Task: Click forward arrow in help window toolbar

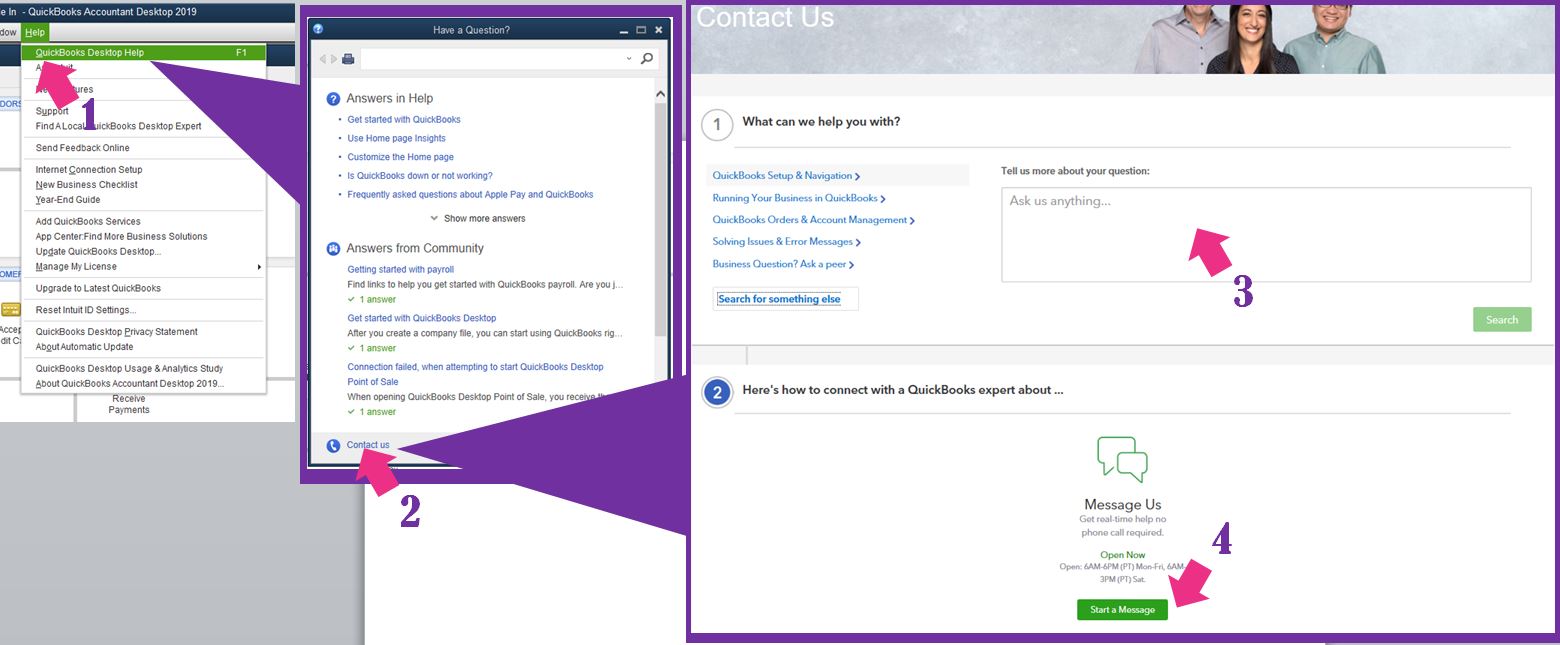Action: [334, 59]
